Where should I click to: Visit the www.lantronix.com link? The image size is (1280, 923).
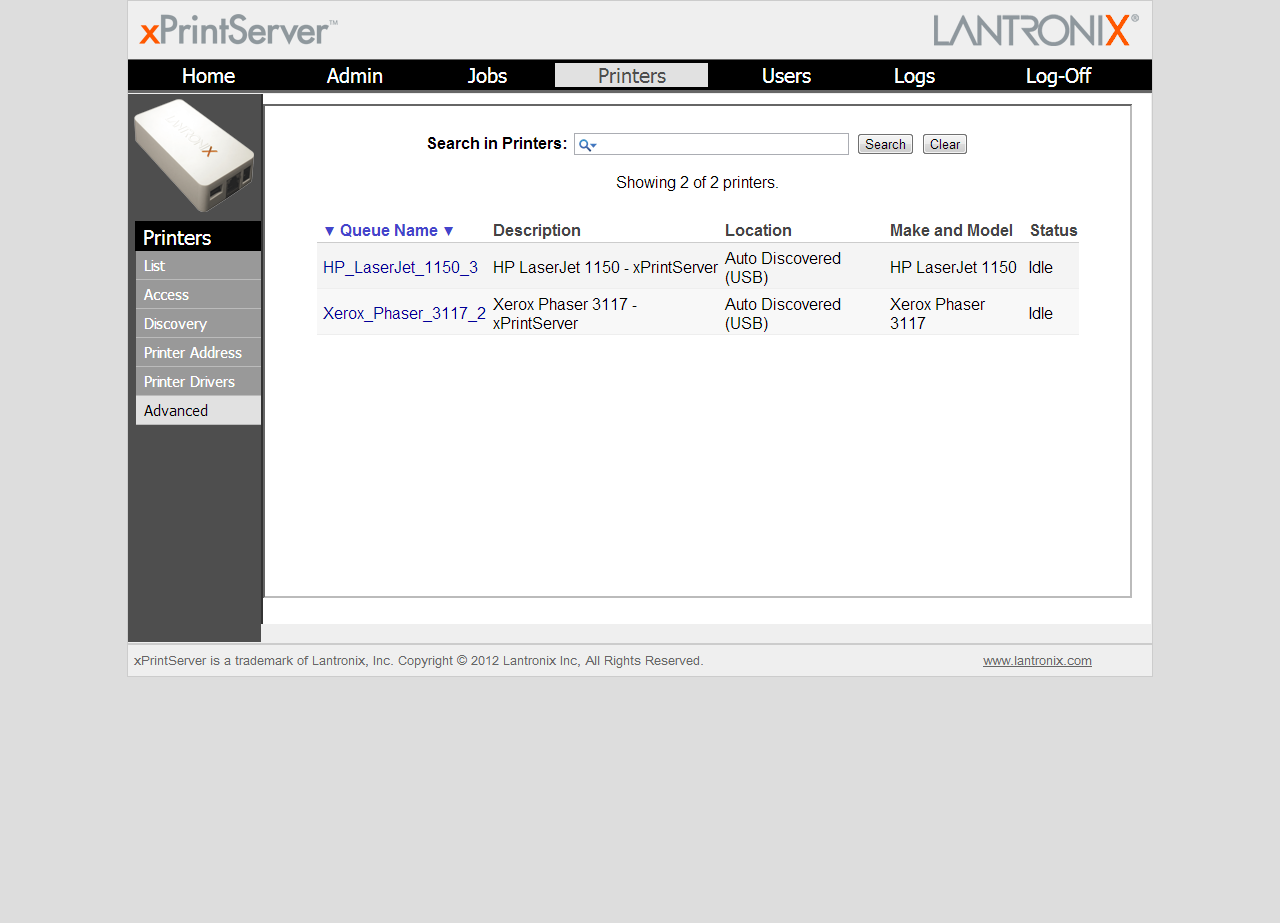[x=1037, y=661]
